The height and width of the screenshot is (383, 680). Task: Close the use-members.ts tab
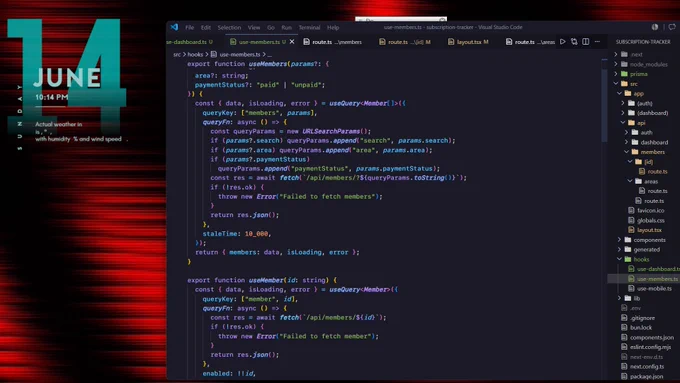point(292,42)
